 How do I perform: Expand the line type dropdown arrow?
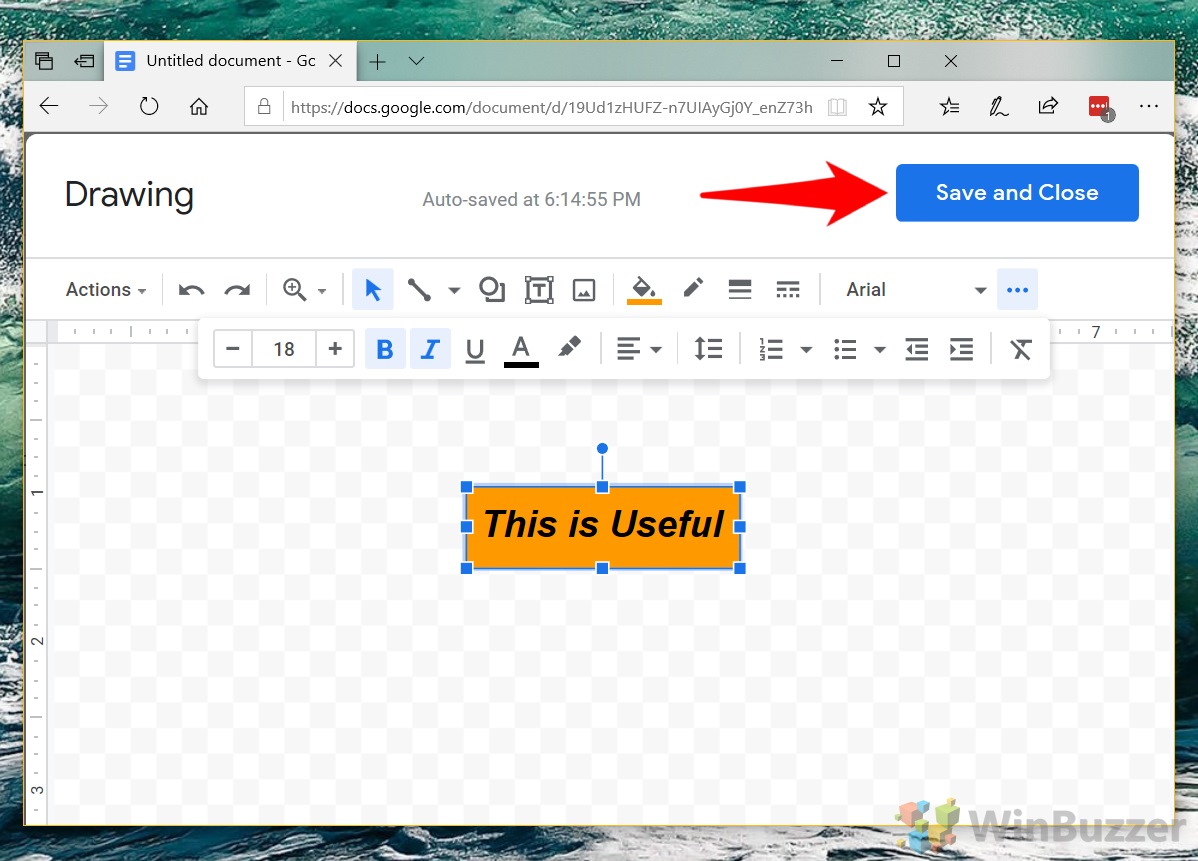tap(454, 290)
